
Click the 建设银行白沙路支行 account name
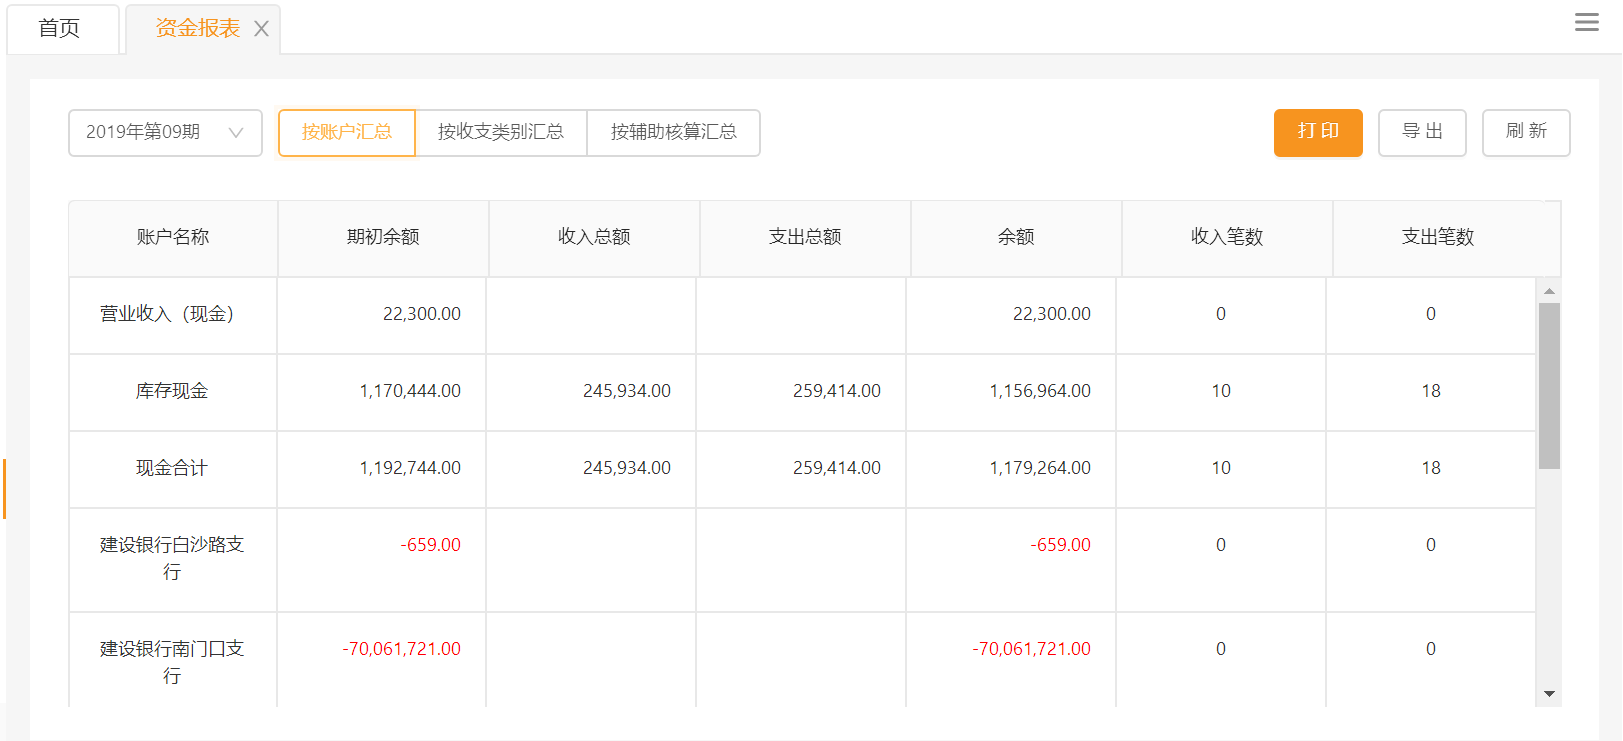coord(172,558)
